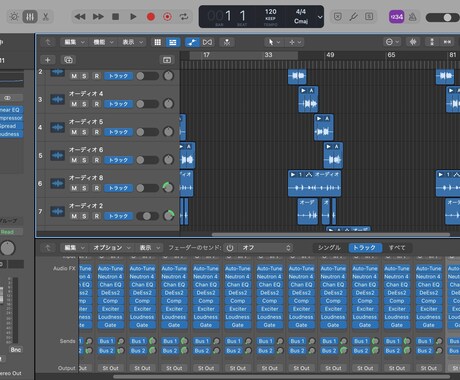Open the mixer オプション menu
The width and height of the screenshot is (460, 380).
coord(111,248)
